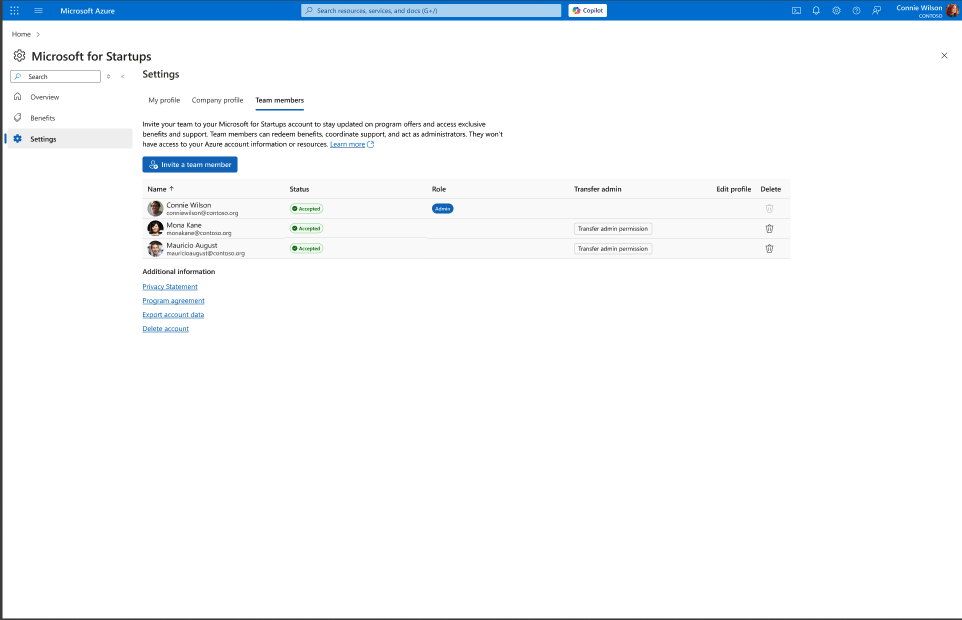Select the Connie Wilson name text
Viewport: 962px width, 620px height.
189,205
